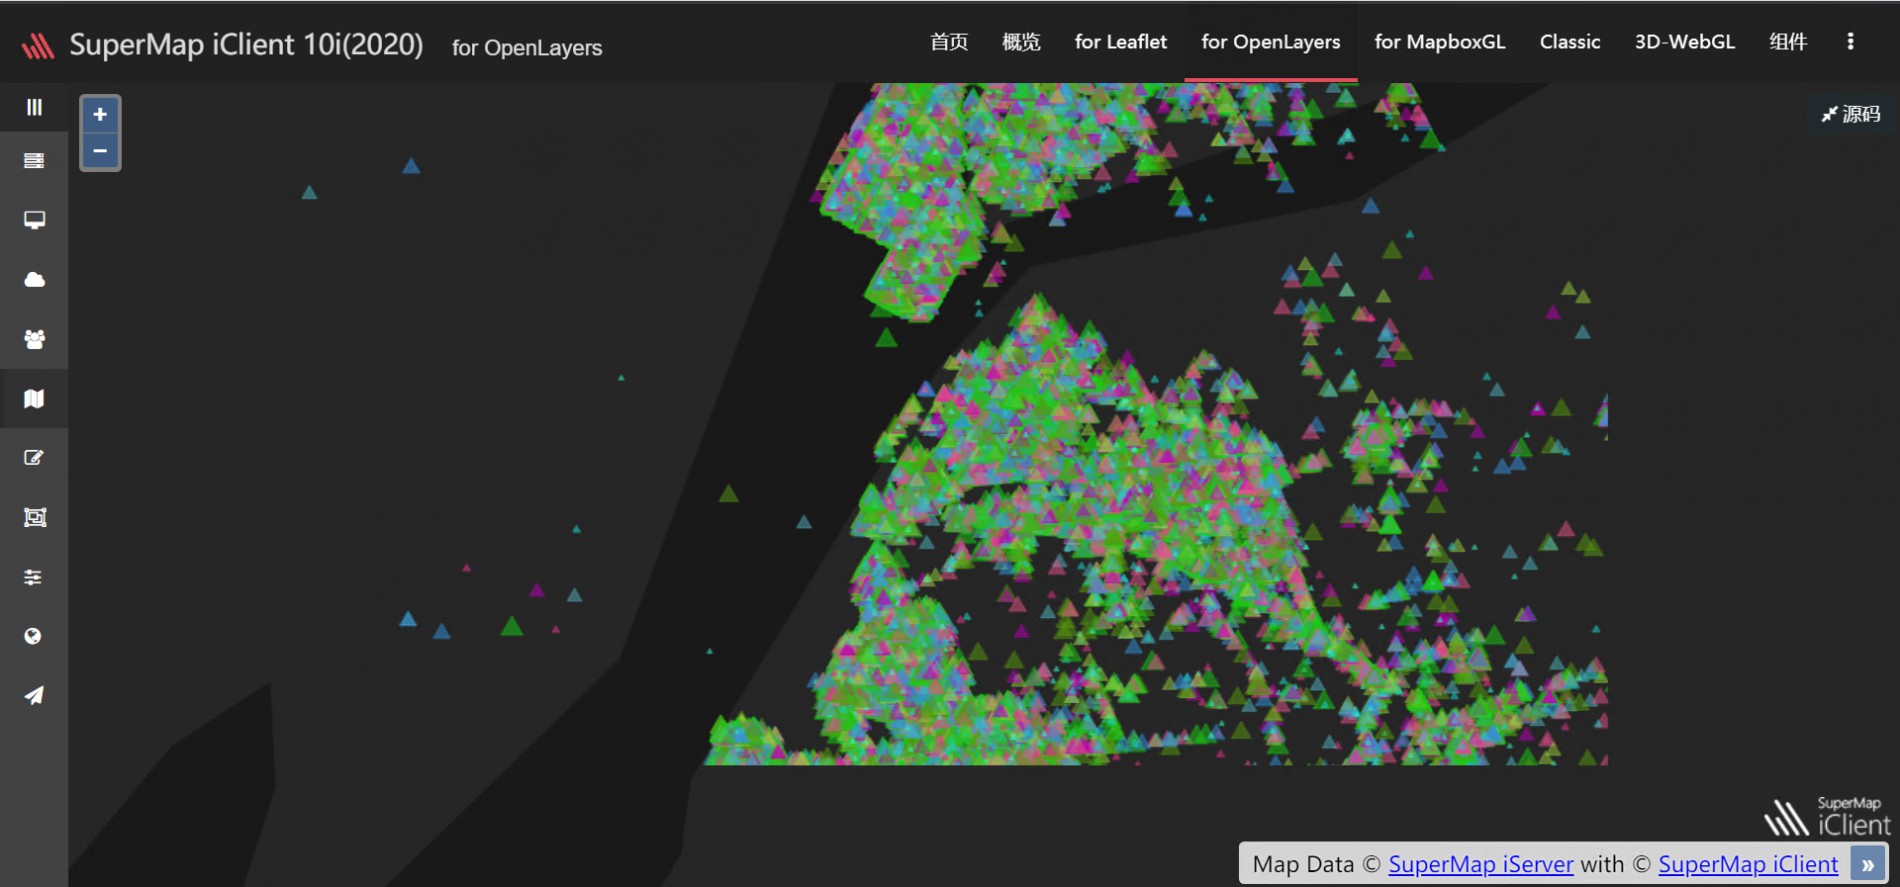1900x887 pixels.
Task: Open the 组件 components menu
Action: 1788,42
